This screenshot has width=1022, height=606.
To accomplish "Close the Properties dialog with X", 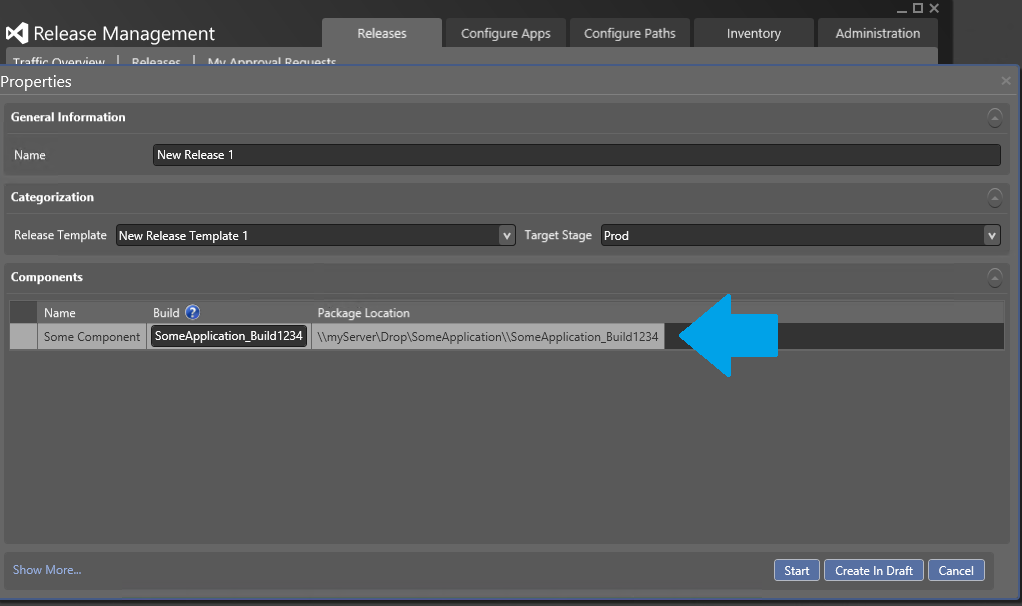I will point(1006,81).
